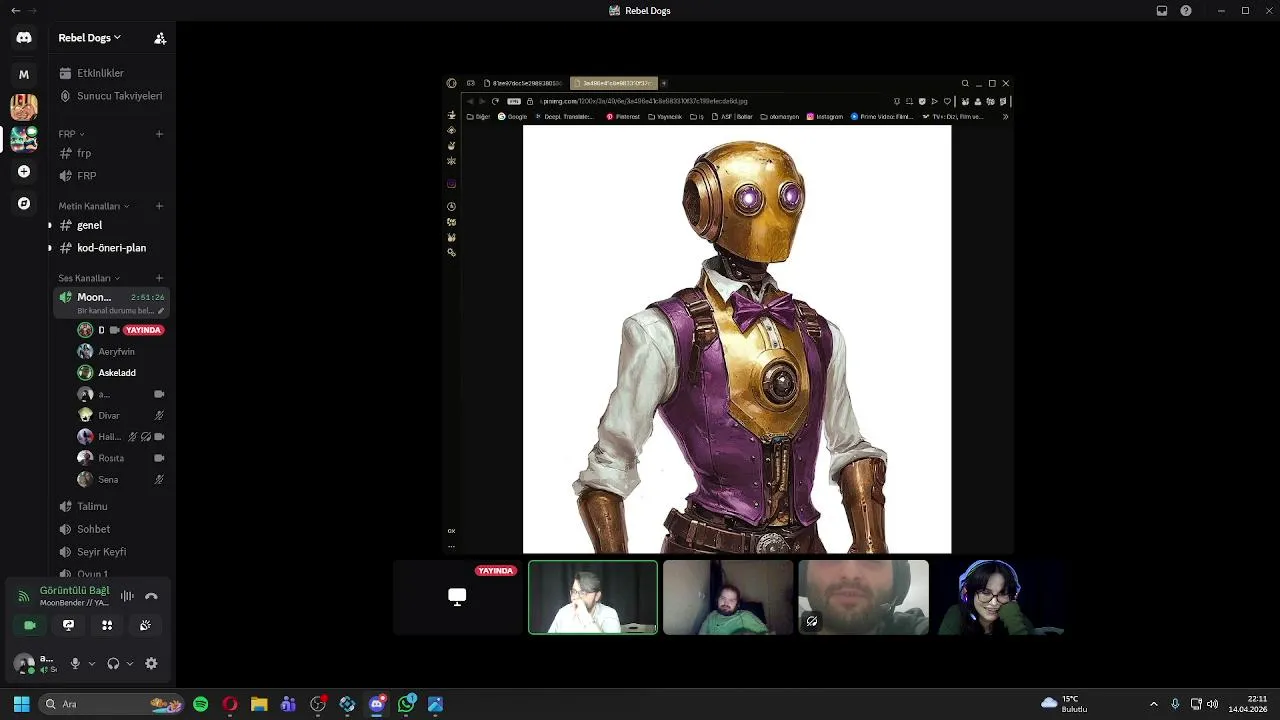Invite people to Rebel Dogs server
Screen dimensions: 1280x720
[x=160, y=38]
